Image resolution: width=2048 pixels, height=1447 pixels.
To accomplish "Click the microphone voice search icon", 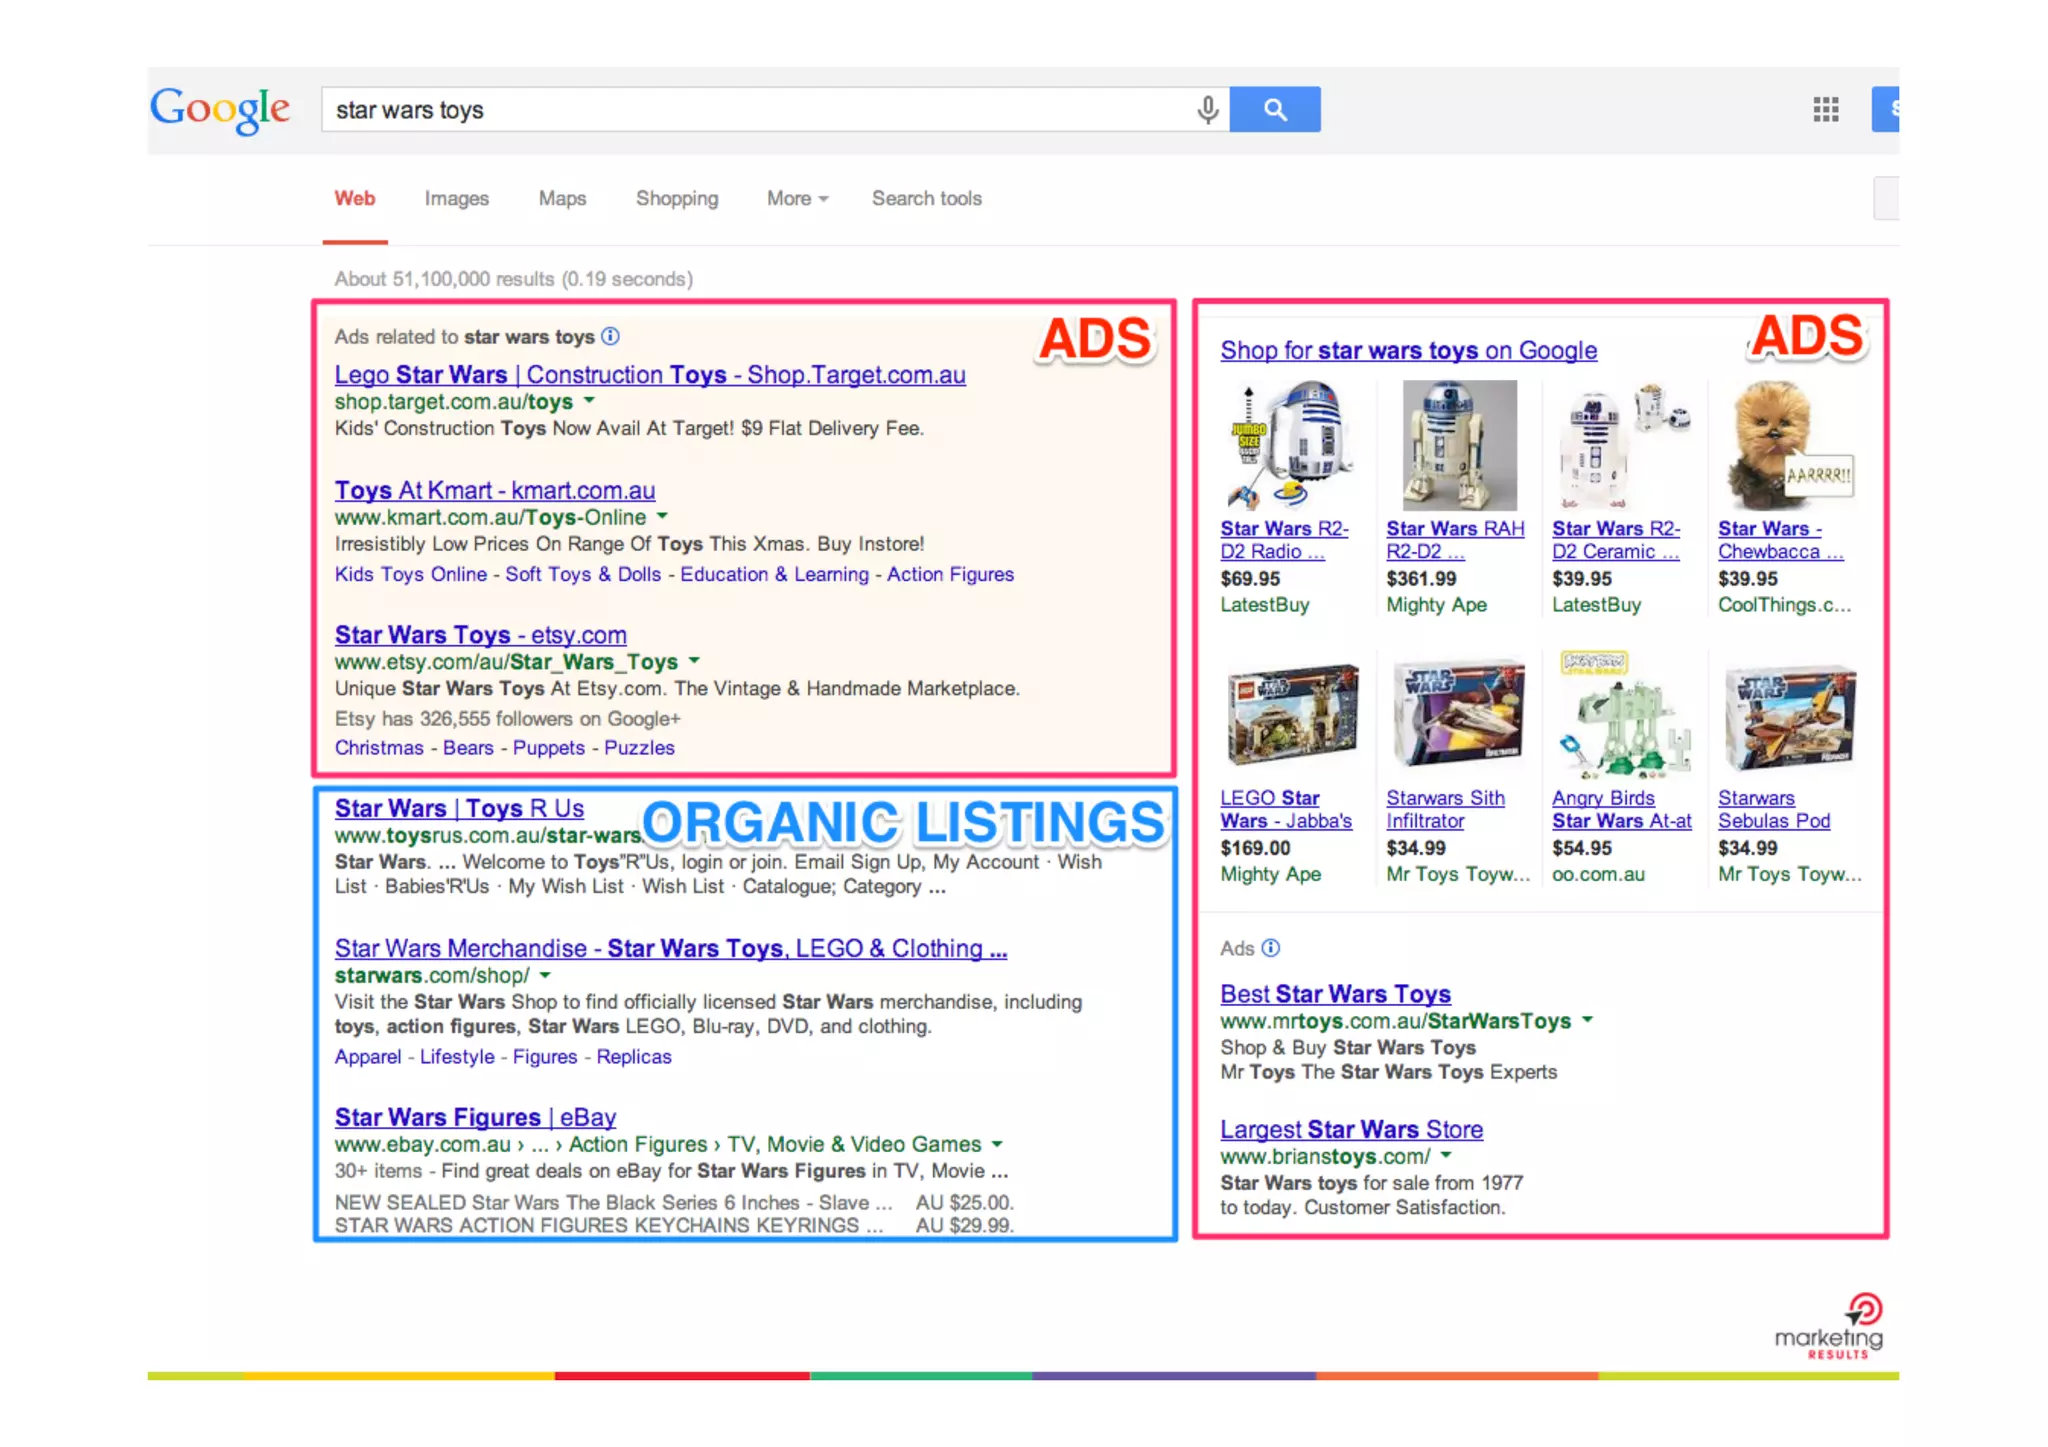I will [x=1208, y=109].
